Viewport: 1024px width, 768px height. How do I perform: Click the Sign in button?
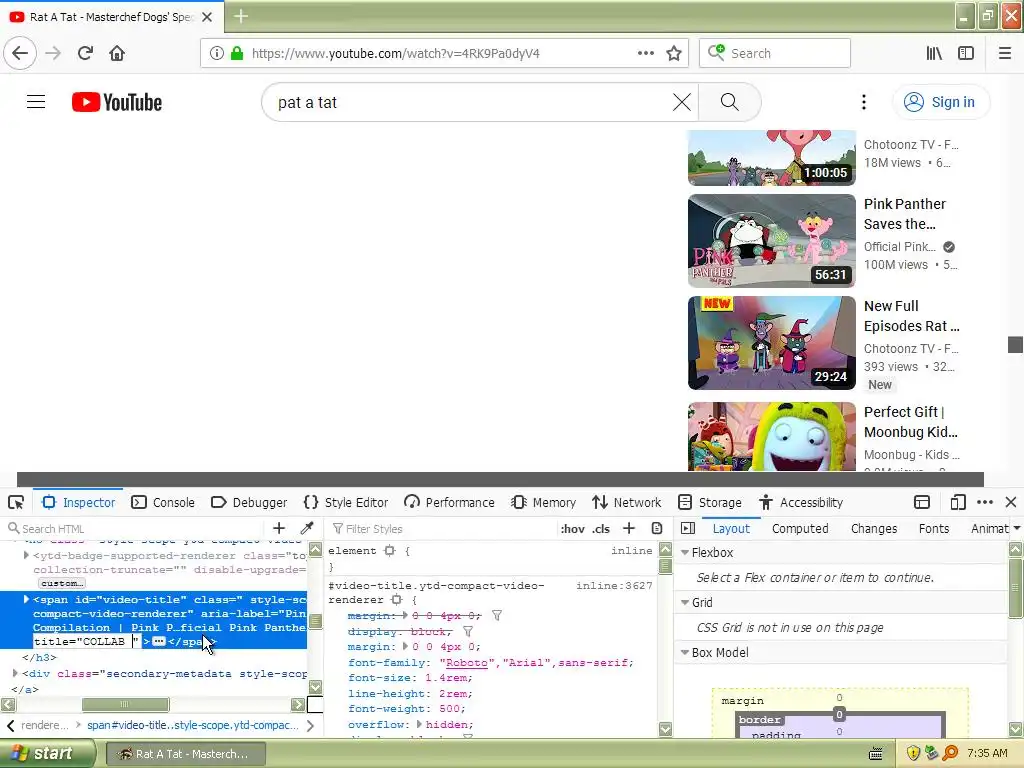(941, 102)
